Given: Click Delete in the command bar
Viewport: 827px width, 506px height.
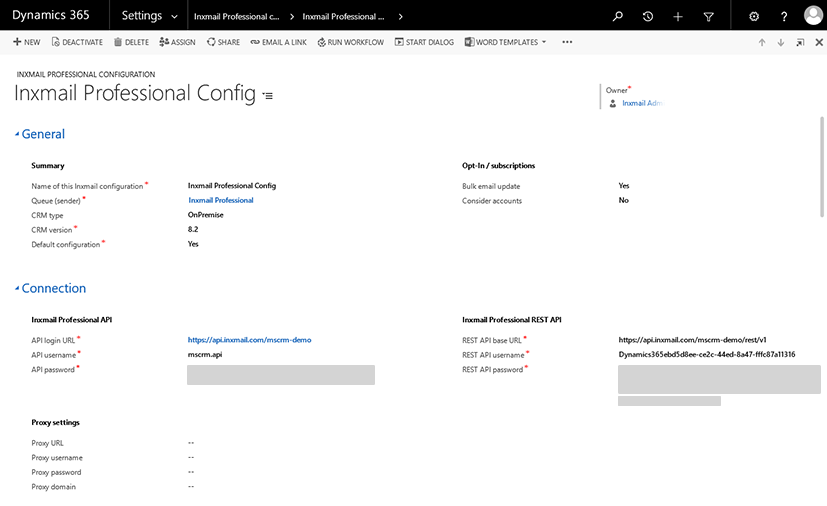Looking at the screenshot, I should click(131, 42).
